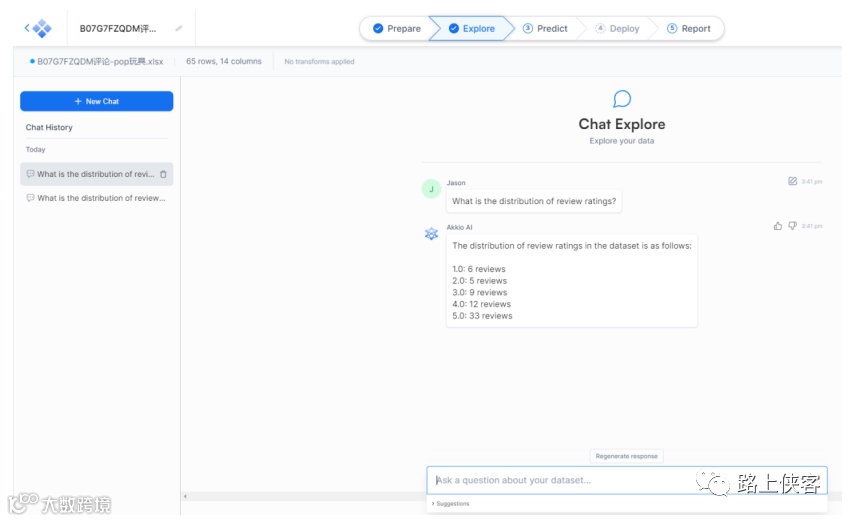This screenshot has width=848, height=521.
Task: Click the '4.0: 12 reviews' line
Action: click(x=481, y=304)
